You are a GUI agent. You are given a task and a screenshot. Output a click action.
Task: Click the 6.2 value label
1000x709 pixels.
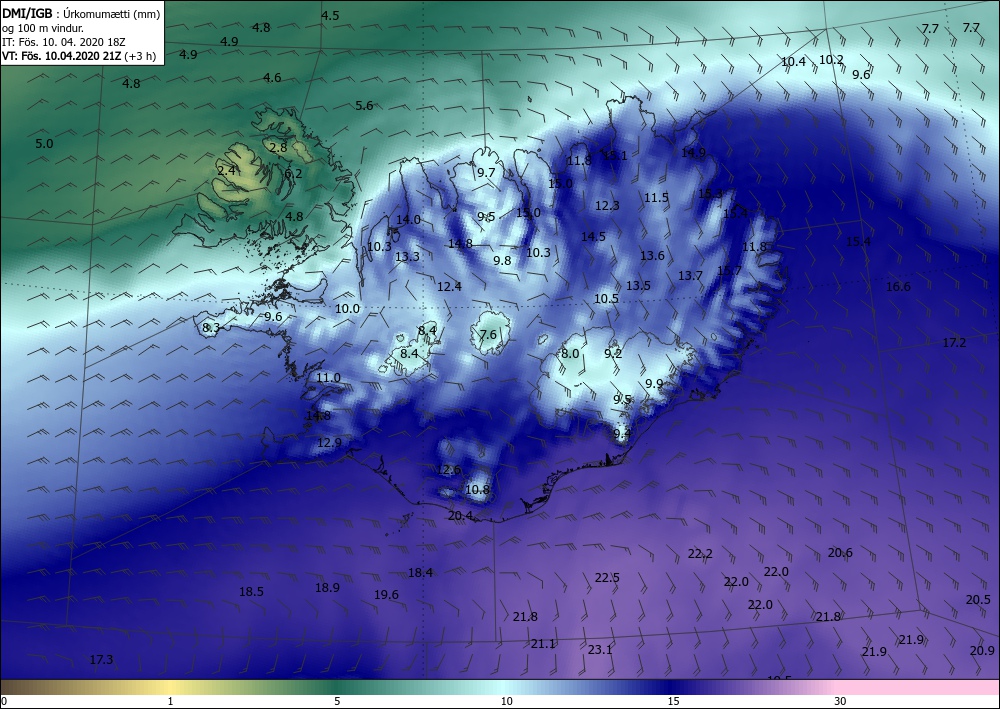coord(293,173)
